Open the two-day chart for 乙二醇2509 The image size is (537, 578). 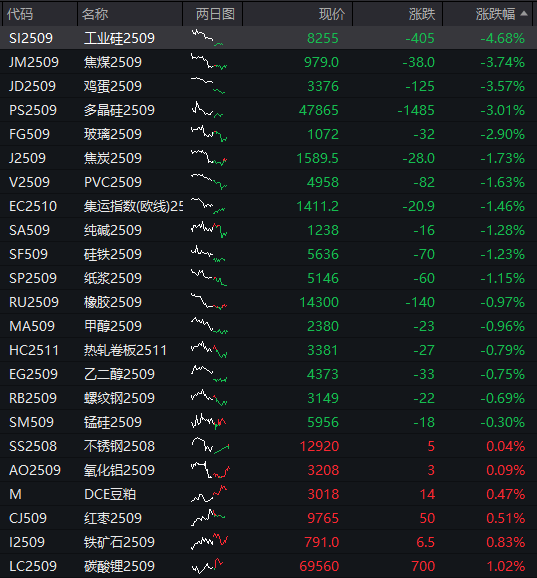(209, 374)
